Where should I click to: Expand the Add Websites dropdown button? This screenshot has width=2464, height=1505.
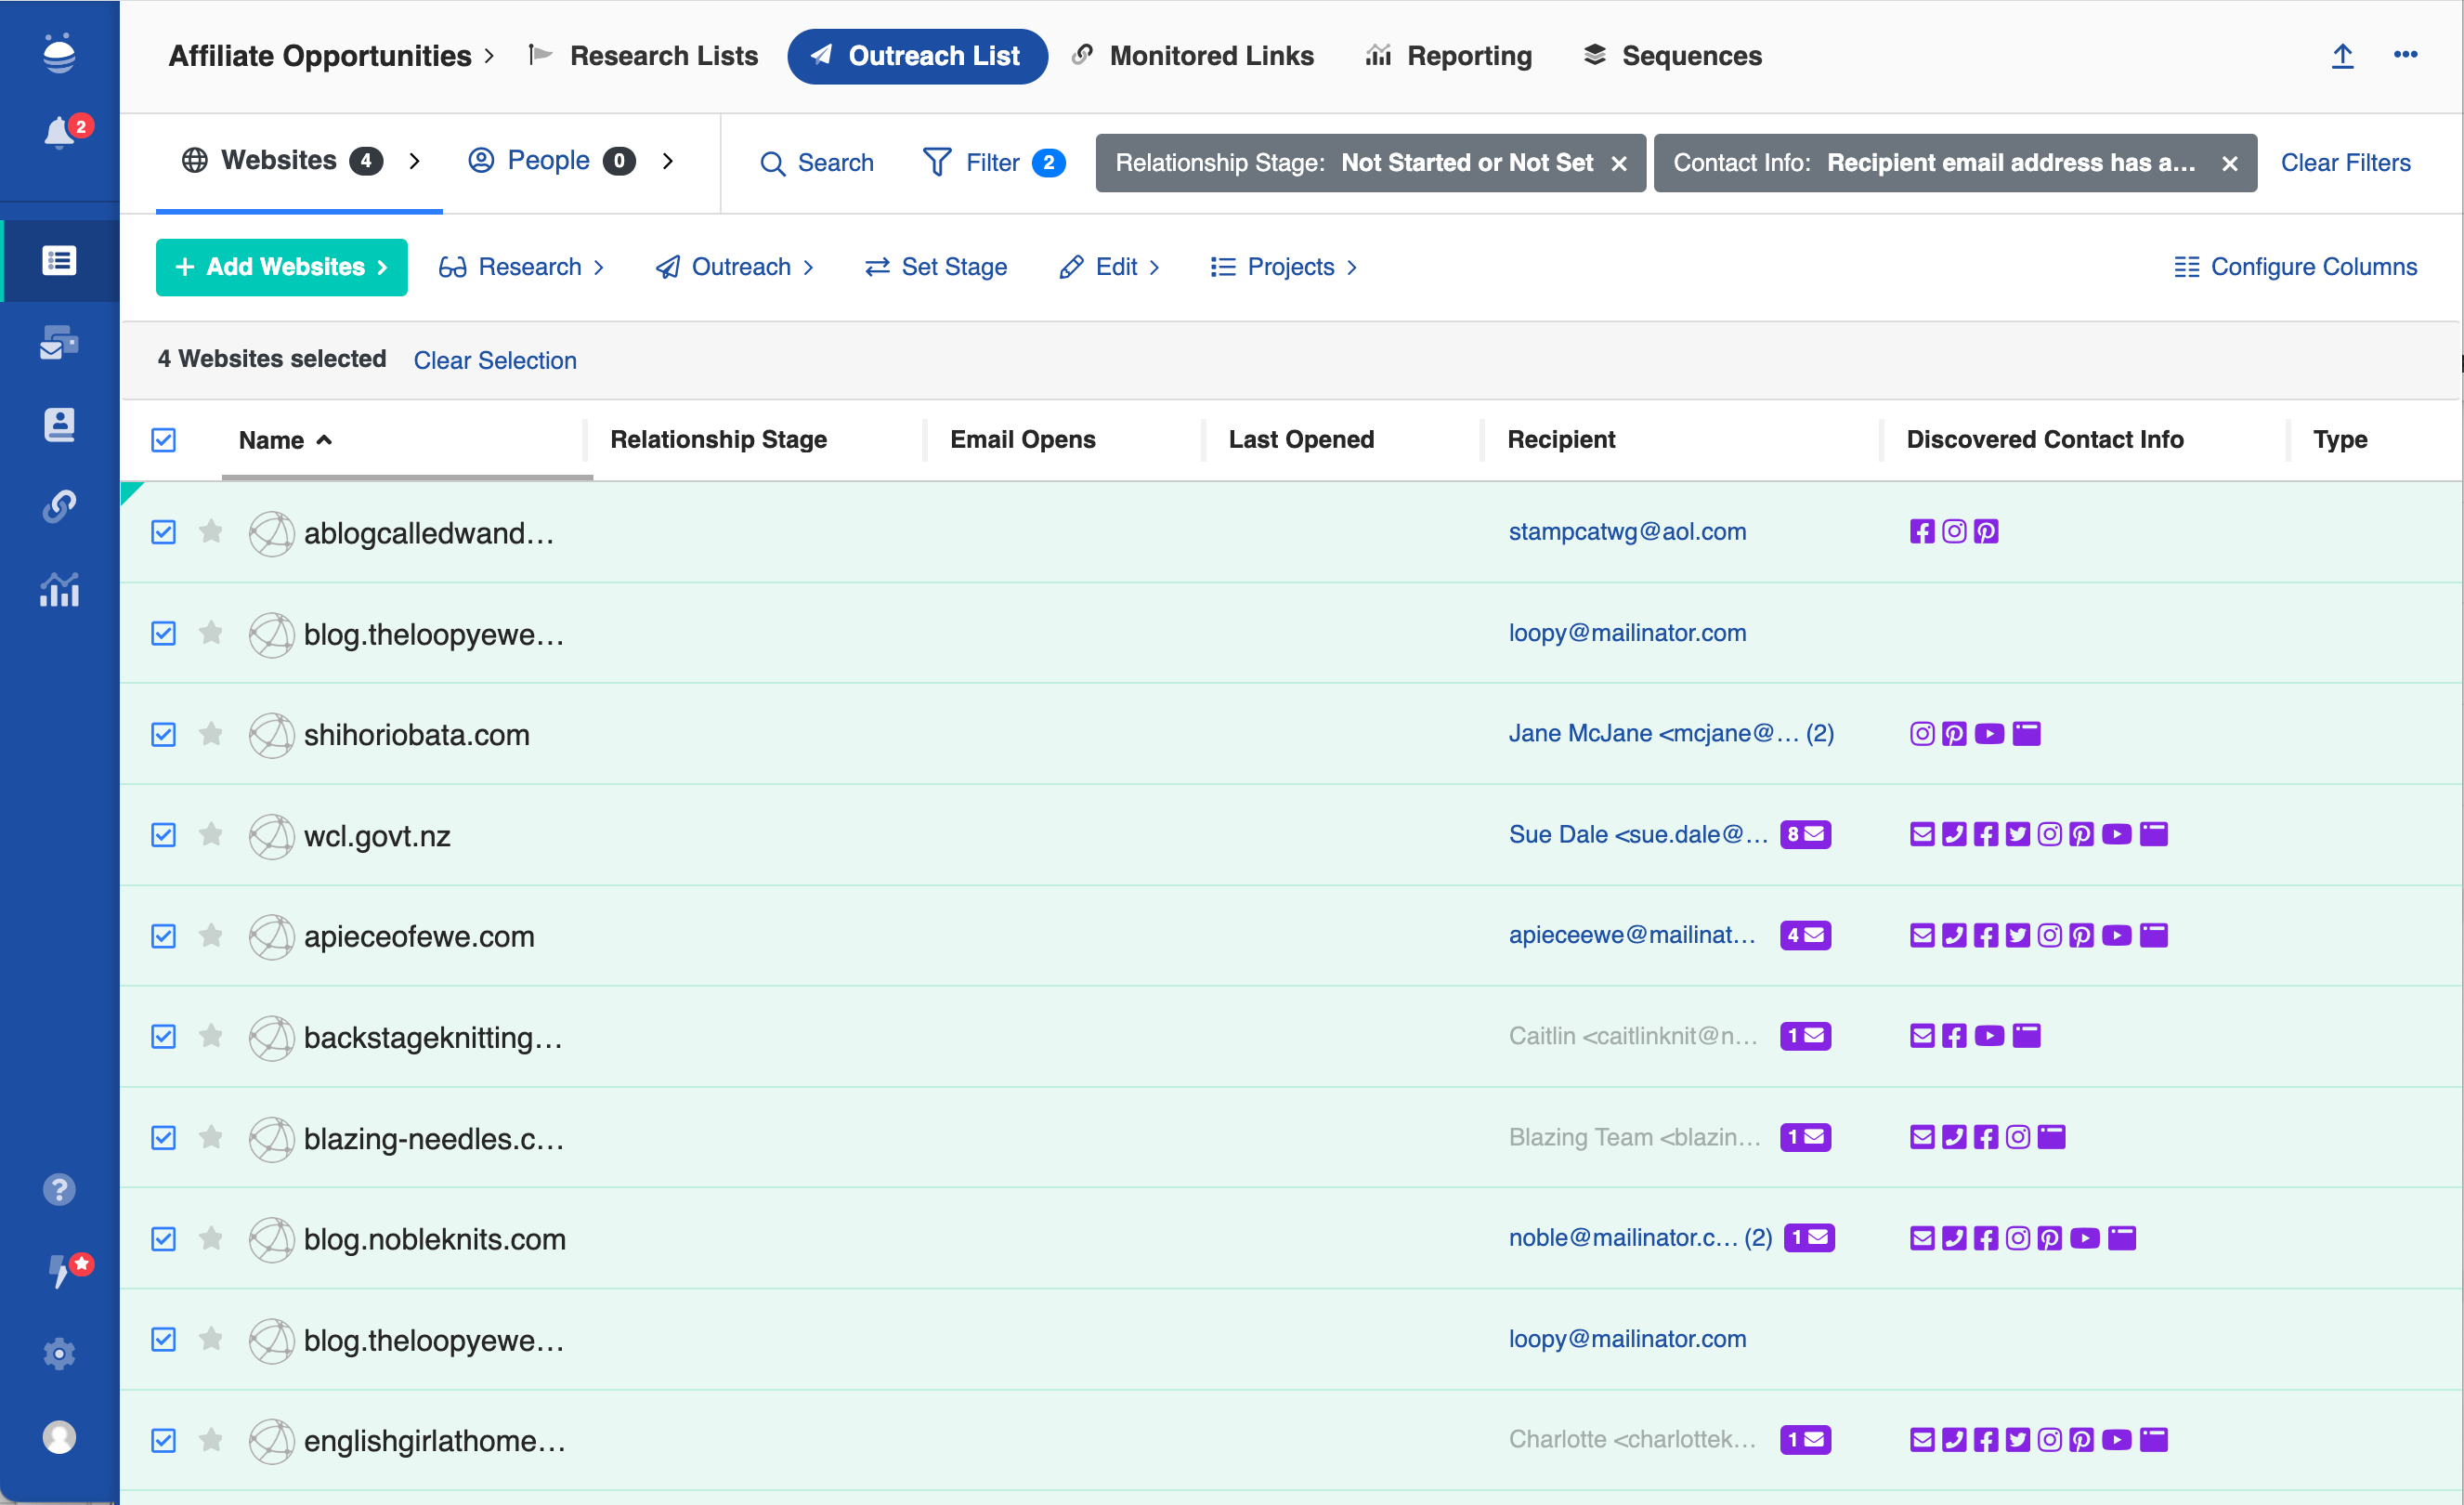point(281,267)
